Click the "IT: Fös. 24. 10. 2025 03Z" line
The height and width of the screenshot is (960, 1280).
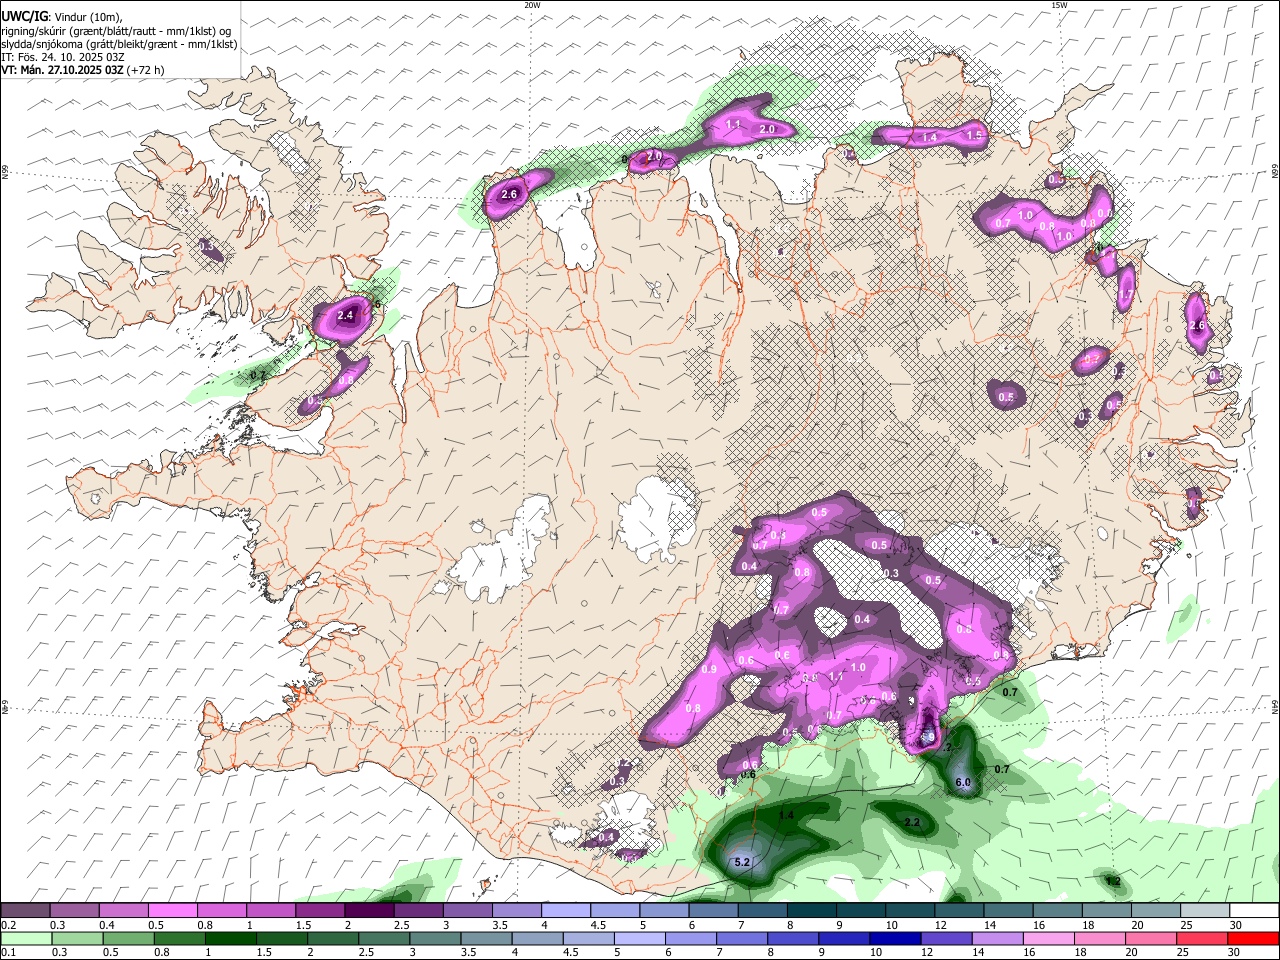62,57
